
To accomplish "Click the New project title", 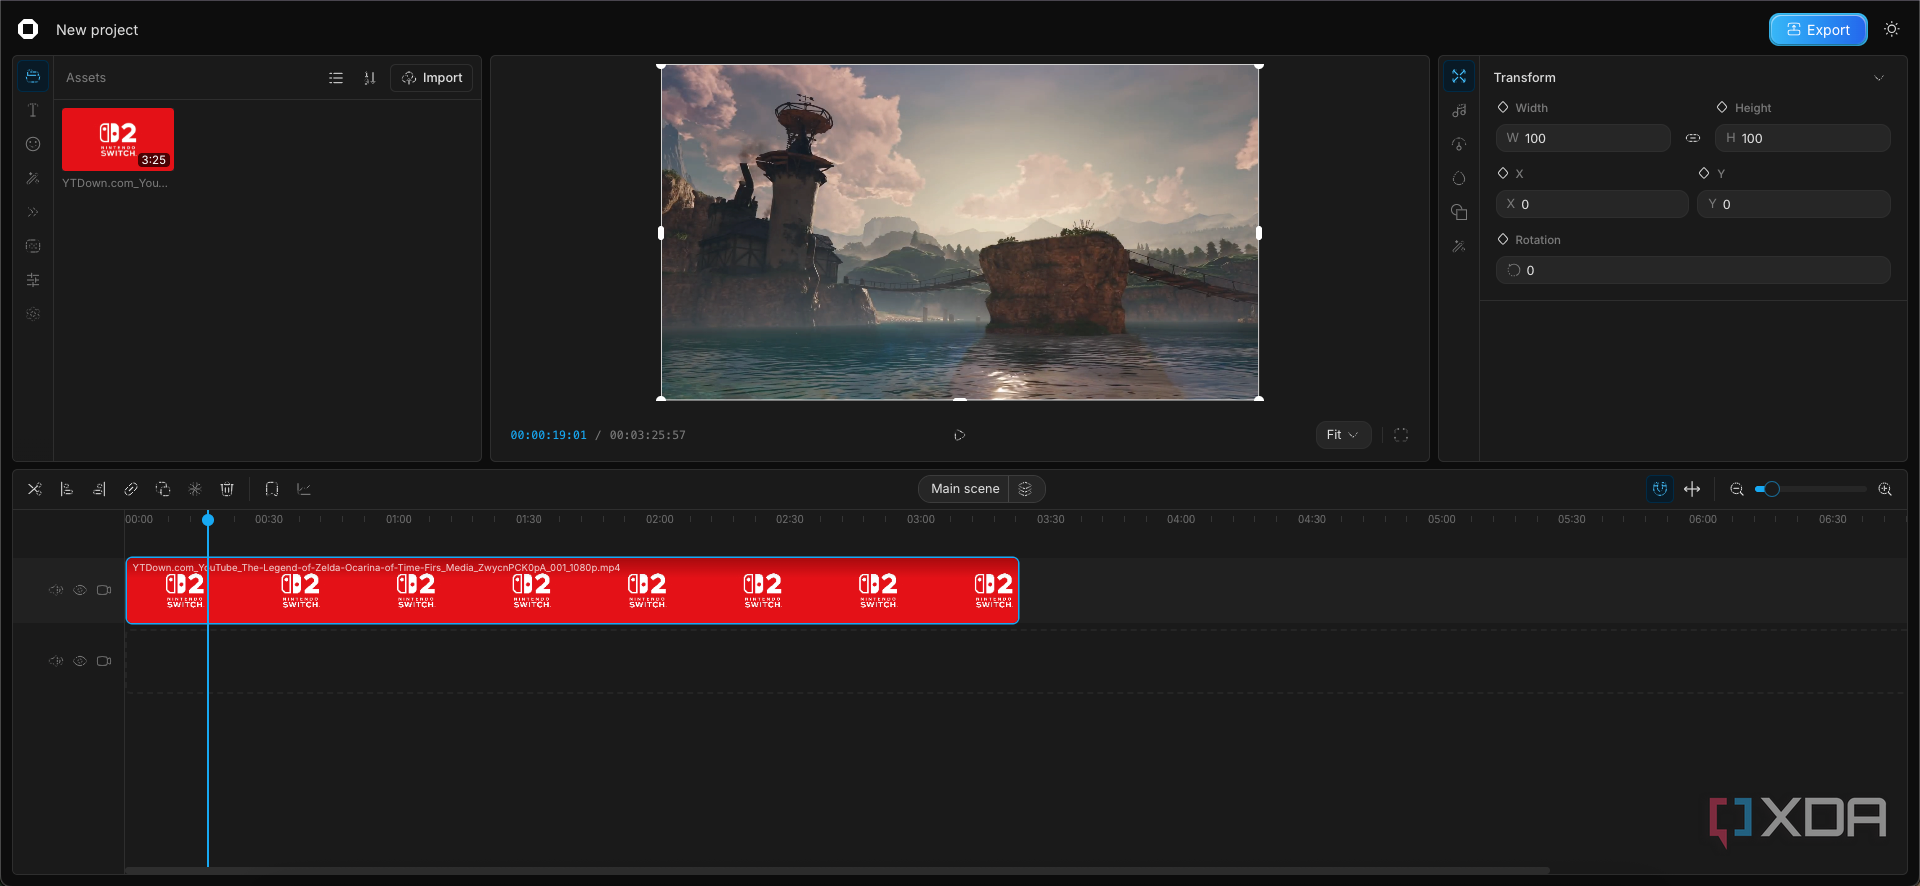I will (x=97, y=30).
